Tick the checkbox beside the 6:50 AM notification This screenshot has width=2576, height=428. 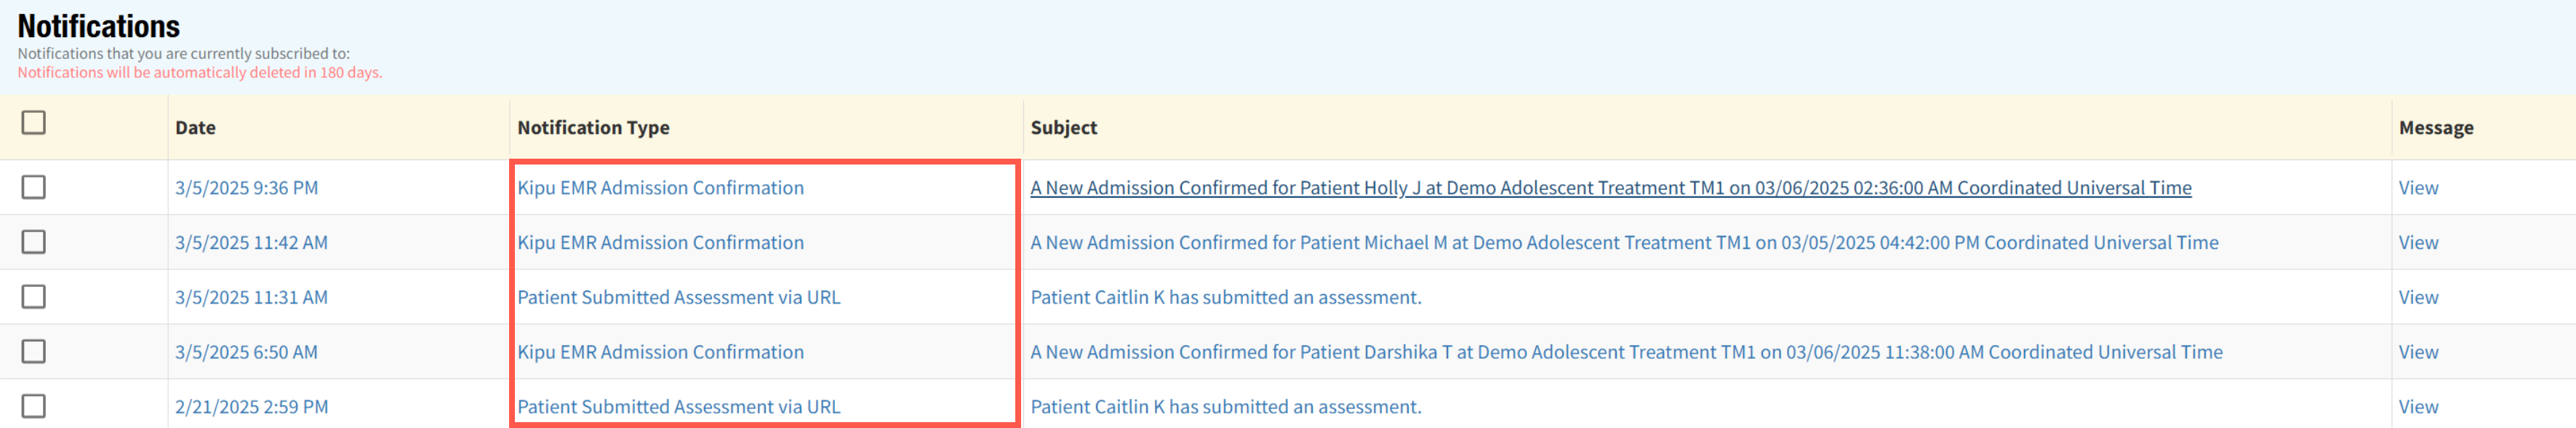tap(34, 351)
